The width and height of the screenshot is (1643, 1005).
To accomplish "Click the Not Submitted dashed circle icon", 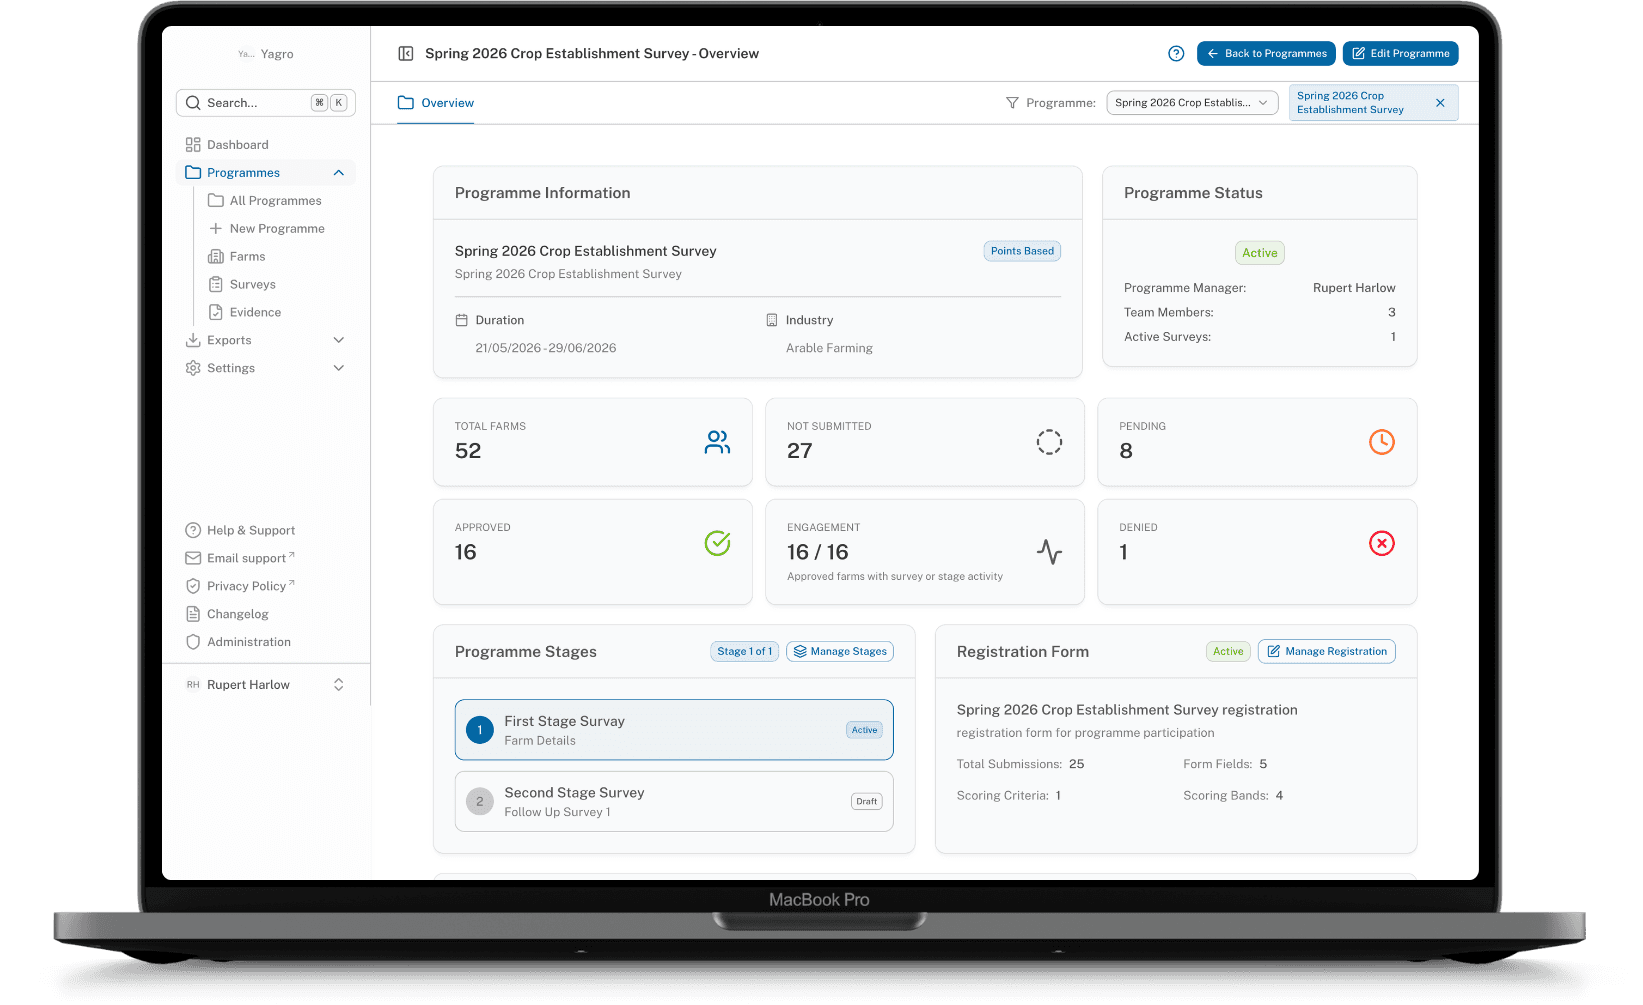I will pos(1049,442).
